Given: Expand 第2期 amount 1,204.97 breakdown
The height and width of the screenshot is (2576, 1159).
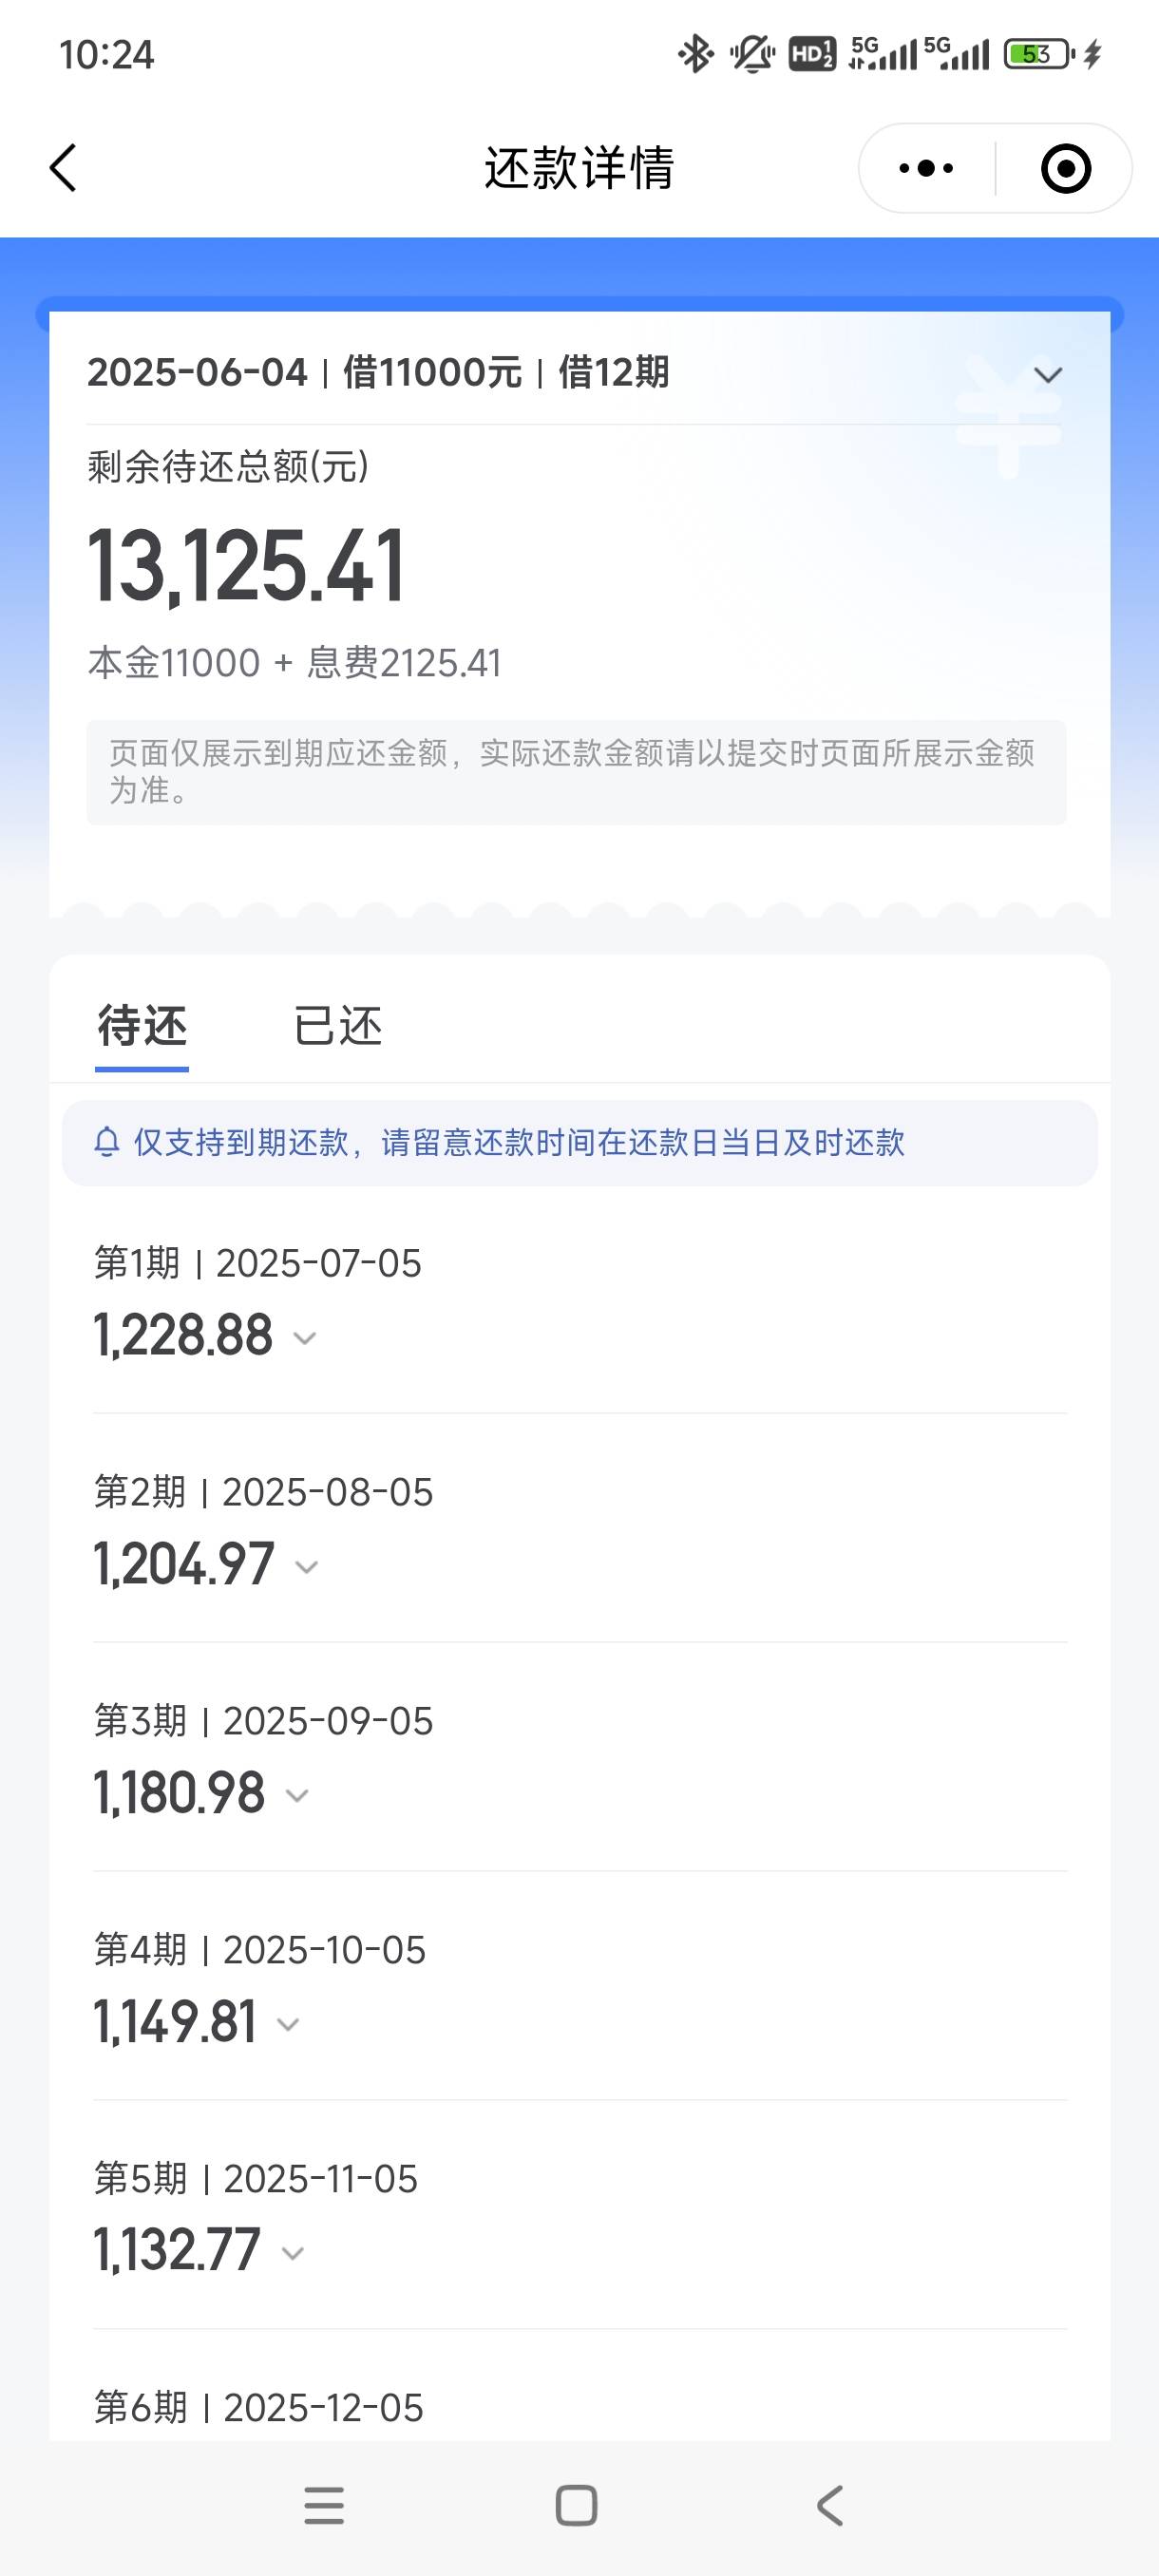Looking at the screenshot, I should [x=307, y=1567].
